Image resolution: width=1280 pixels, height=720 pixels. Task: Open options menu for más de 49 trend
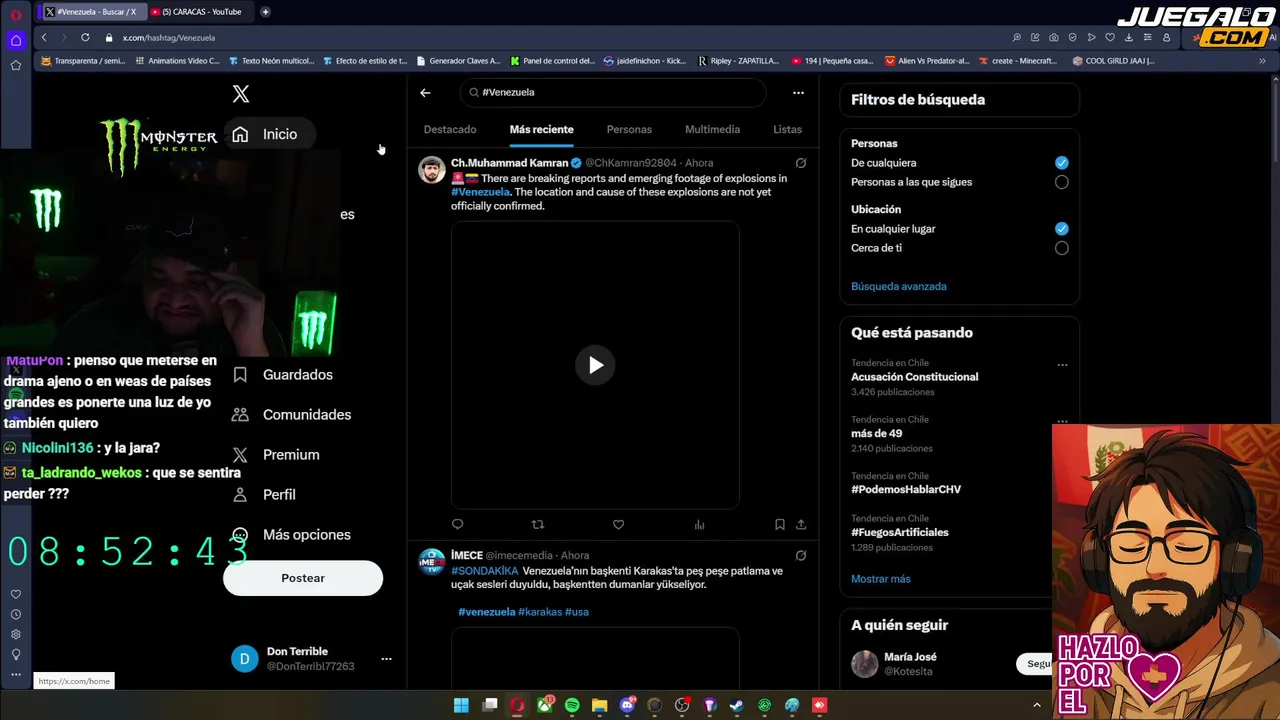point(1062,420)
